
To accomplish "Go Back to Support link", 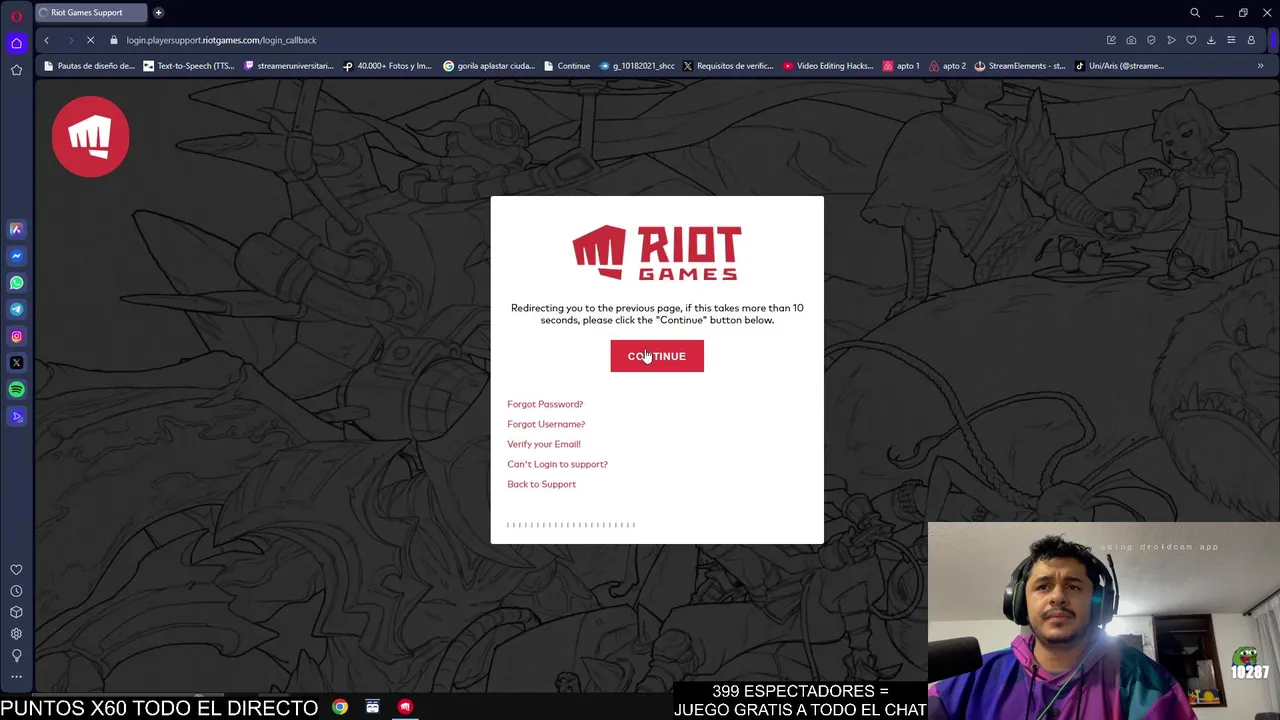I will (541, 484).
